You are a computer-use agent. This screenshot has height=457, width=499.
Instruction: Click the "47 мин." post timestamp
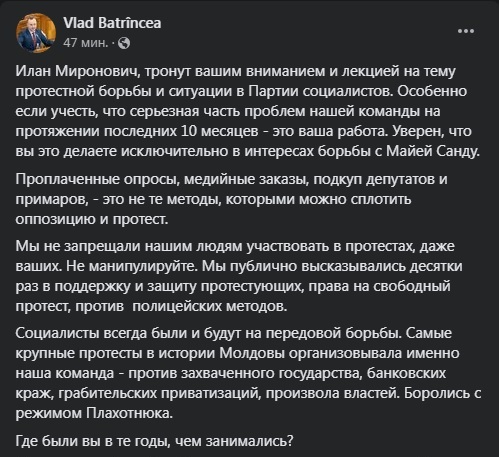[x=86, y=43]
